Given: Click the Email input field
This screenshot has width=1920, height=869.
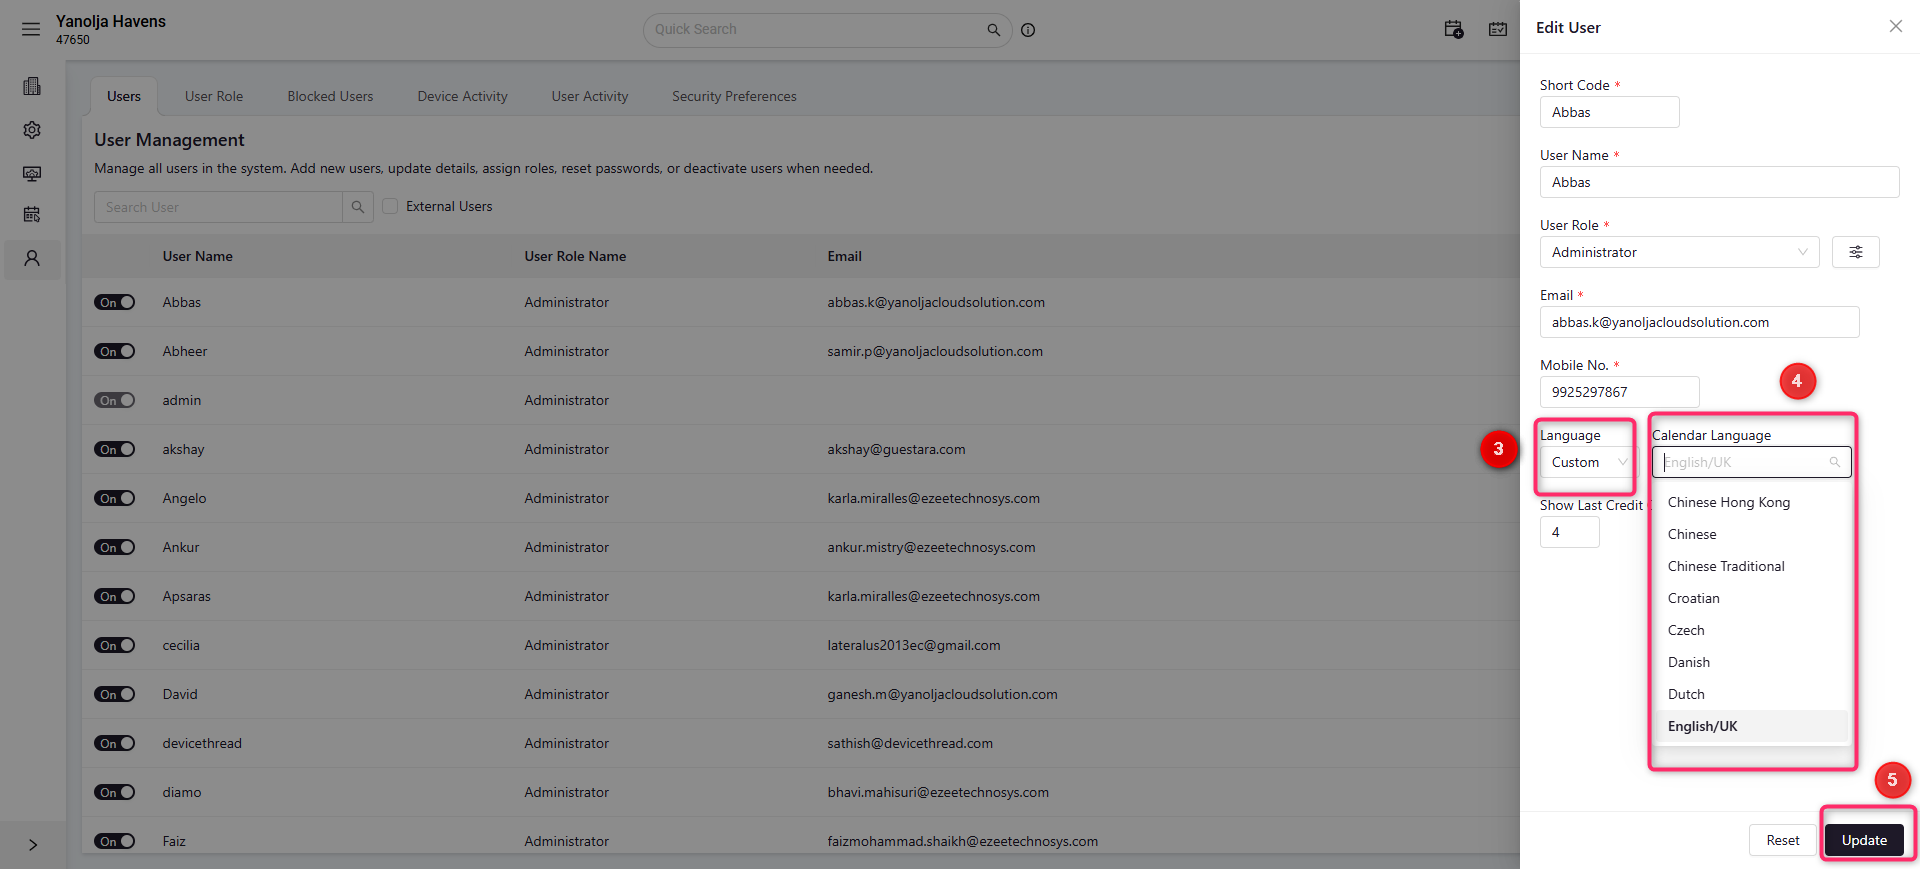Looking at the screenshot, I should point(1699,322).
